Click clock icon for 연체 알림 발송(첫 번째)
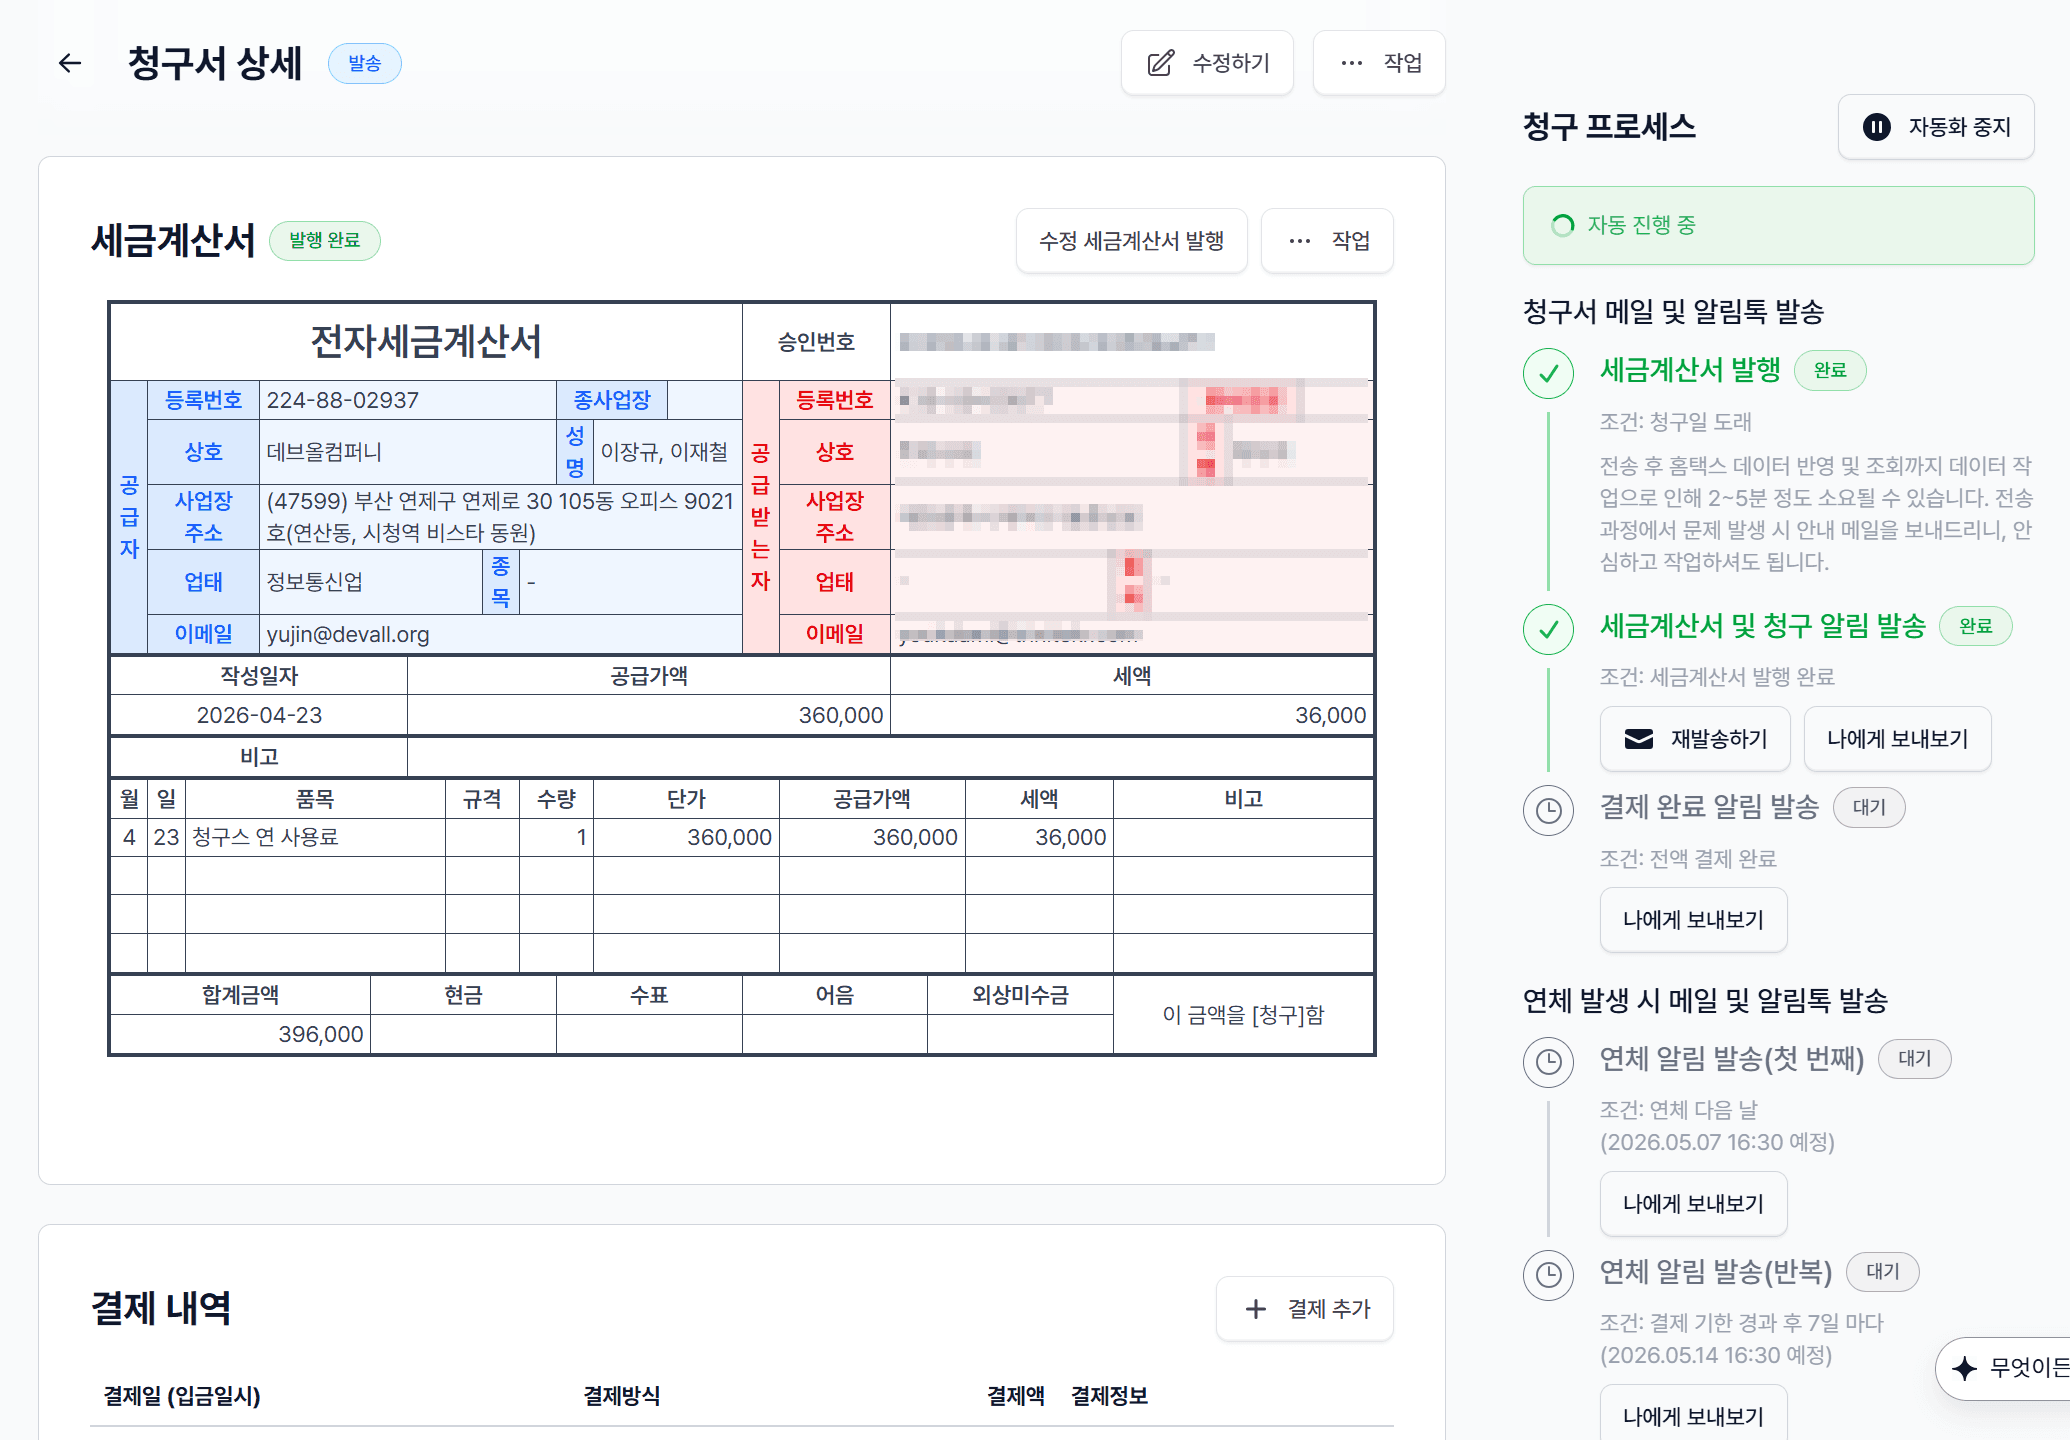This screenshot has height=1440, width=2070. click(x=1548, y=1062)
